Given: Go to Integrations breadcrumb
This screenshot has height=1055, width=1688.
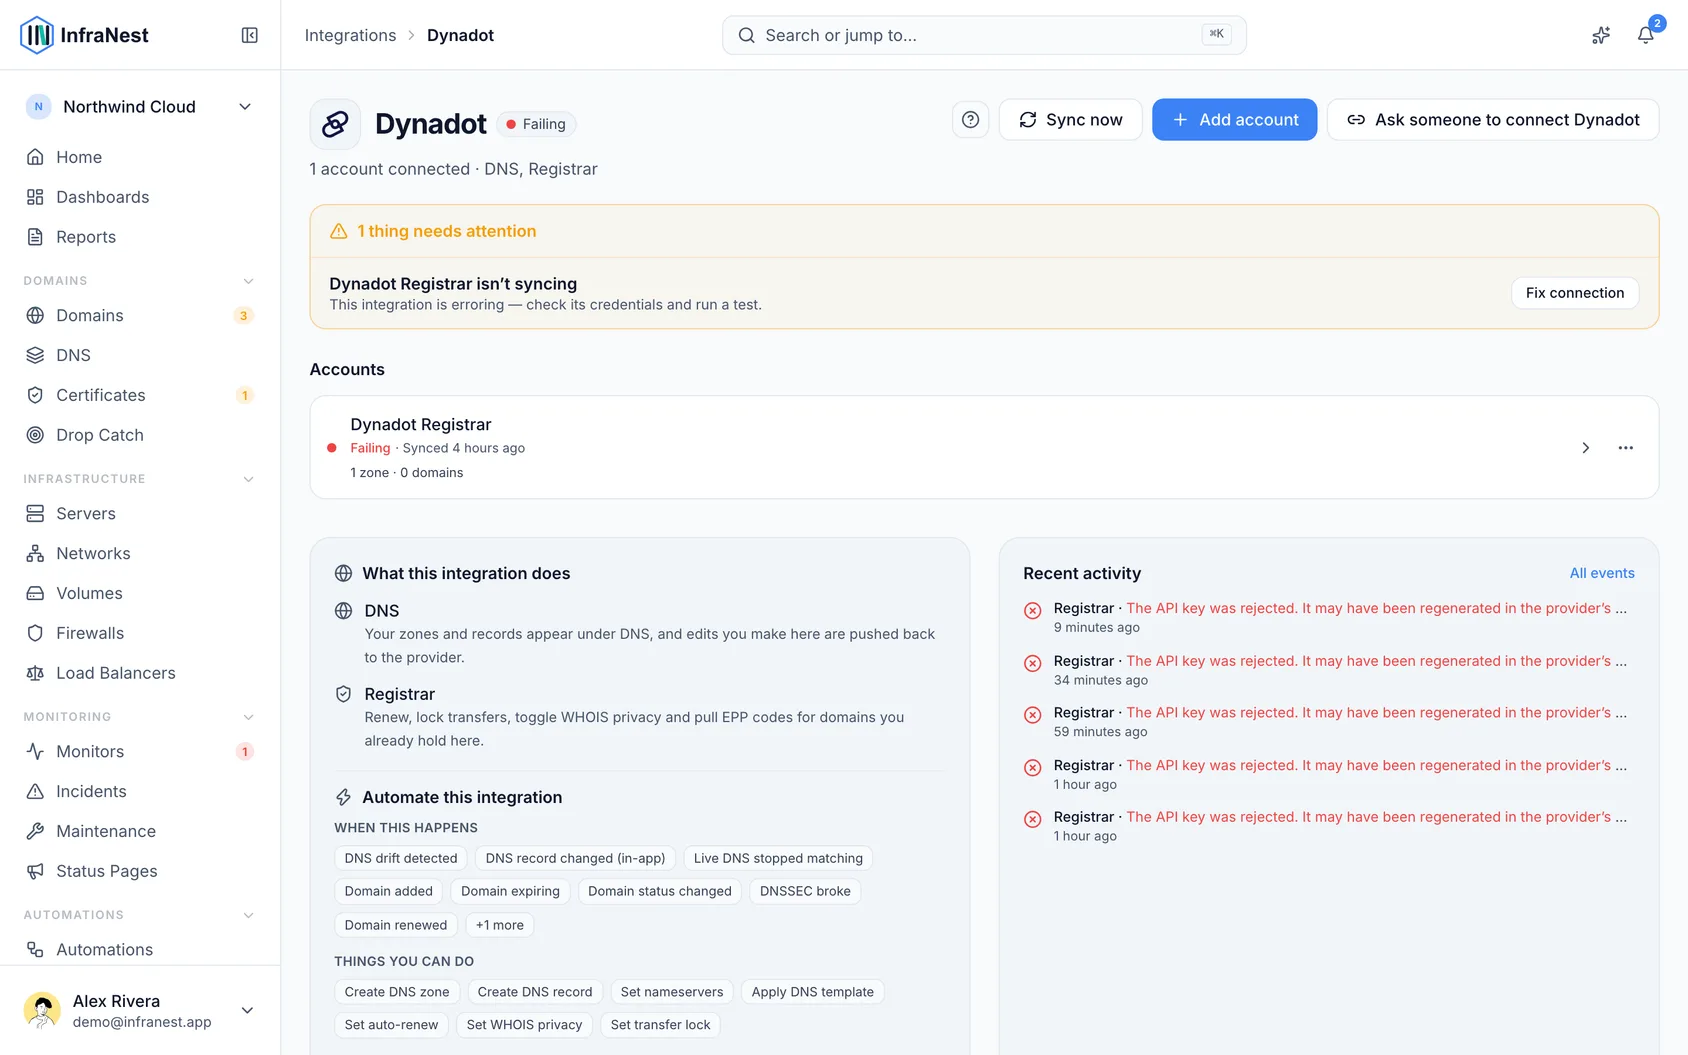Looking at the screenshot, I should pyautogui.click(x=350, y=35).
